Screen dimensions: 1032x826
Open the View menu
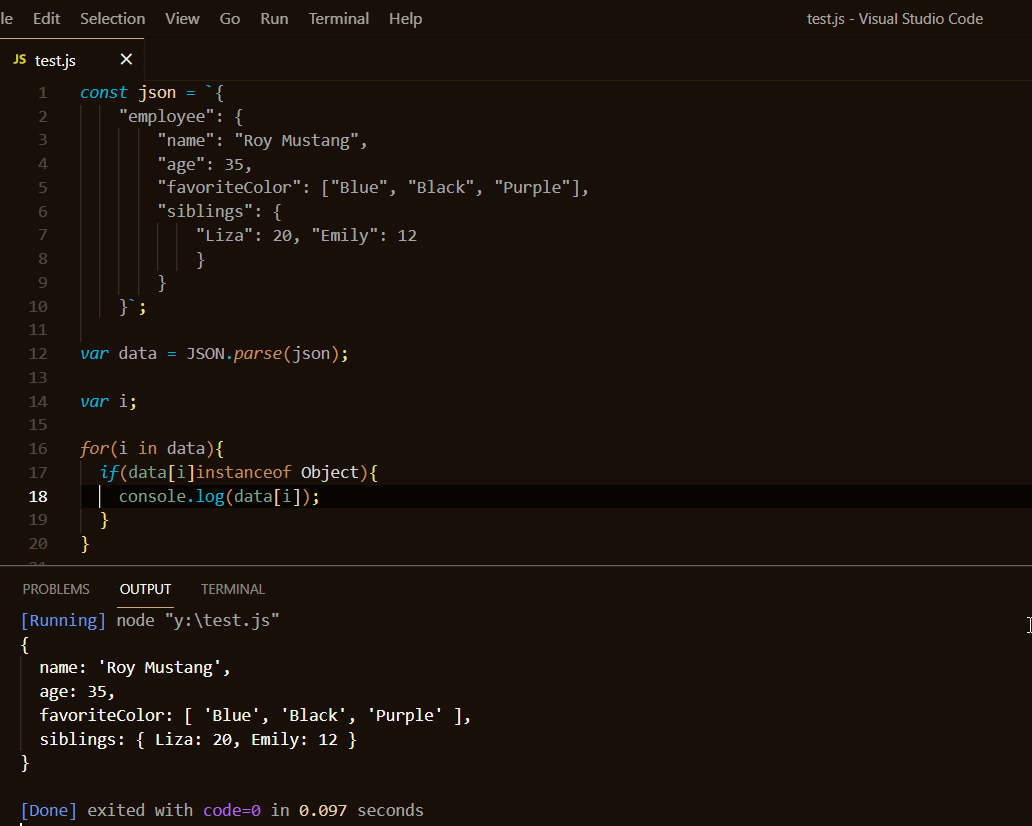pos(181,18)
